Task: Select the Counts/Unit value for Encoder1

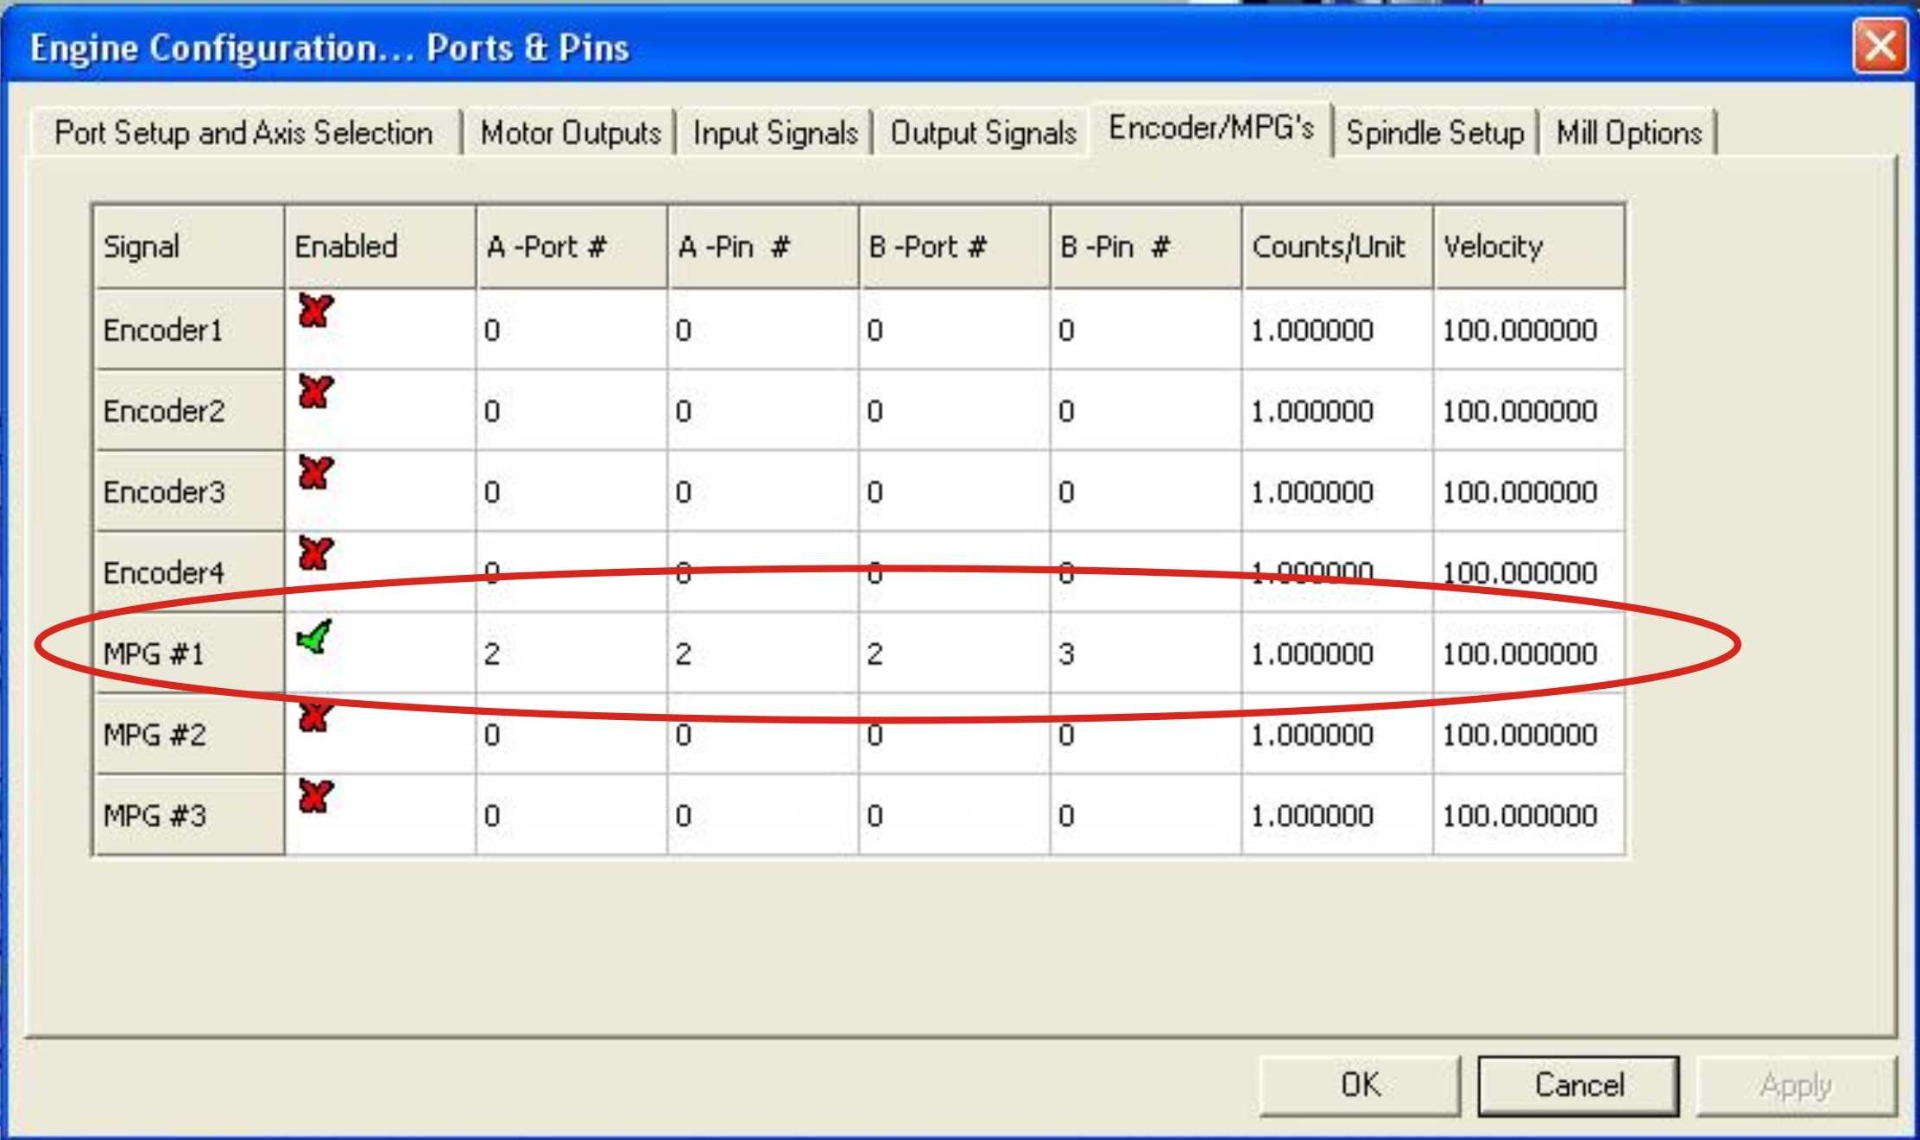Action: point(1335,330)
